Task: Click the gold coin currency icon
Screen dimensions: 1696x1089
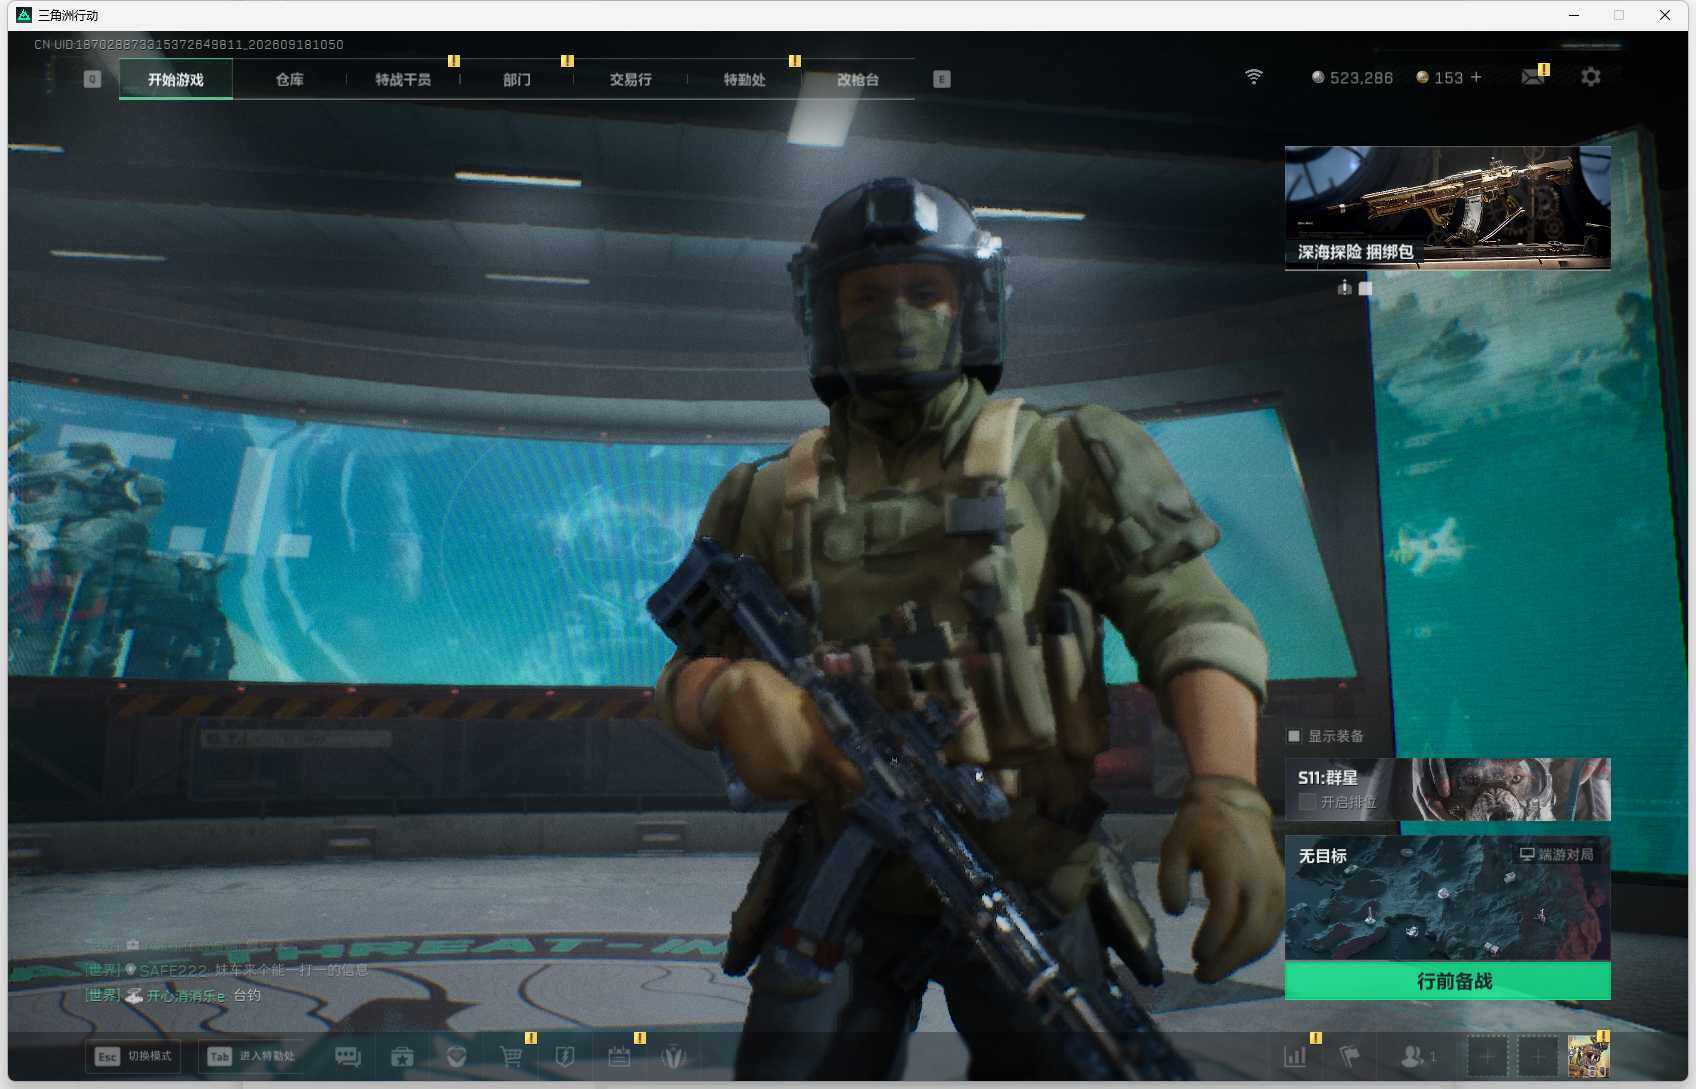Action: click(1422, 77)
